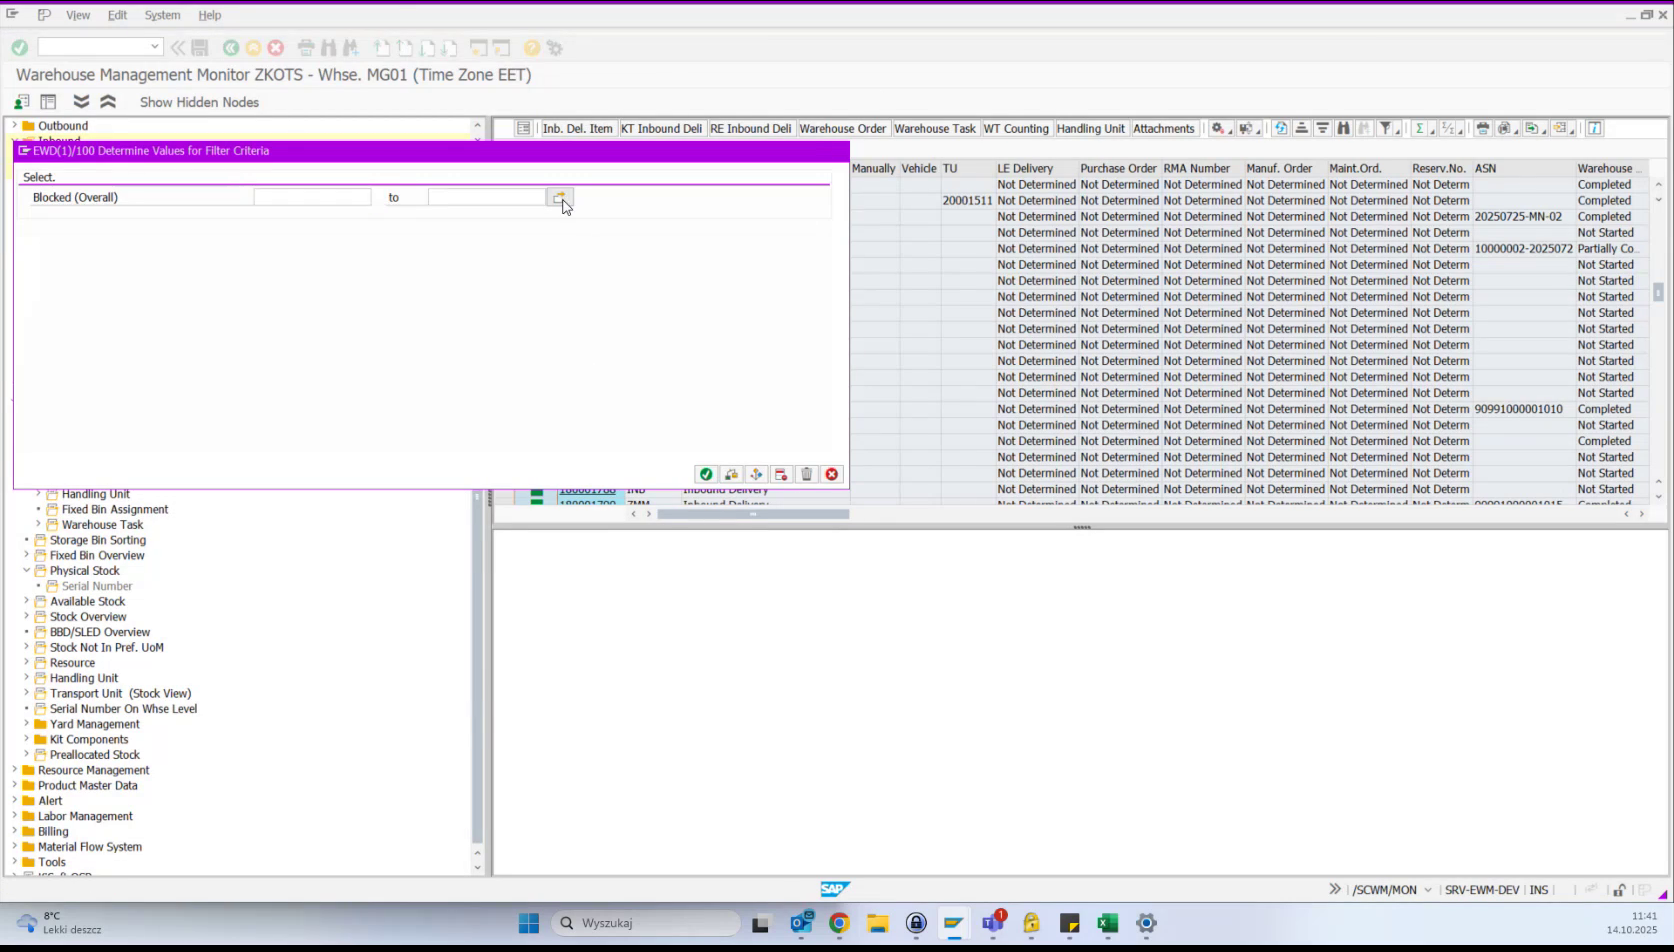Open layout settings with the gear icon
The image size is (1674, 952).
[x=1217, y=128]
